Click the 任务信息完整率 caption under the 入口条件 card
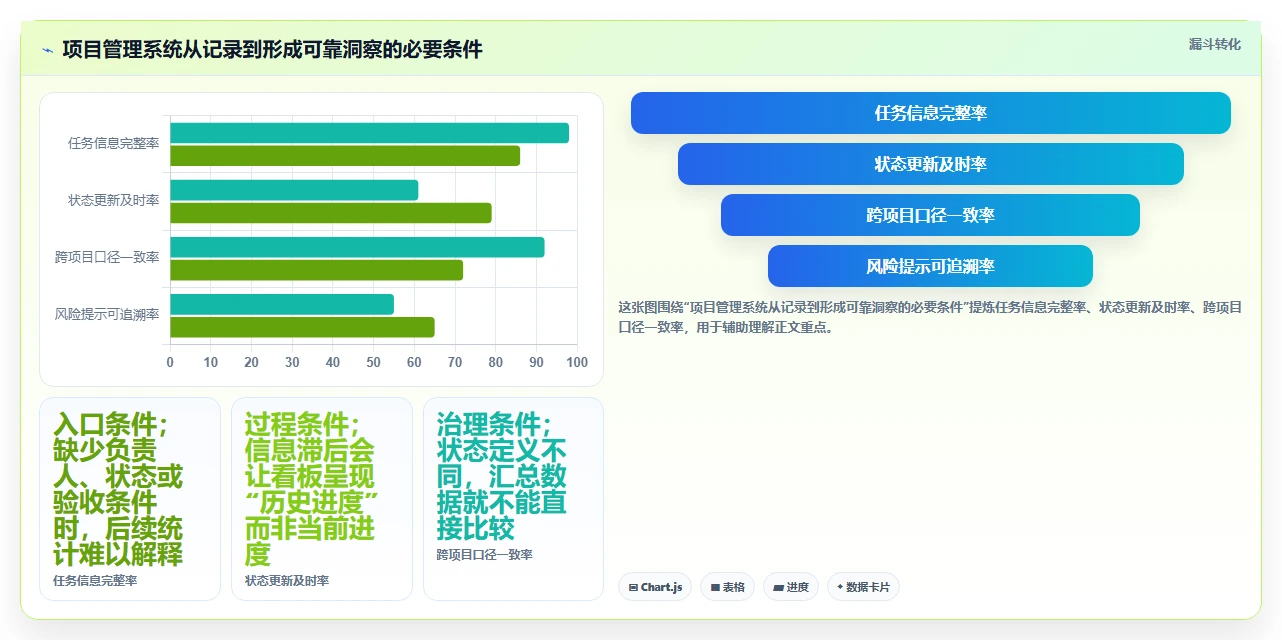 click(95, 580)
